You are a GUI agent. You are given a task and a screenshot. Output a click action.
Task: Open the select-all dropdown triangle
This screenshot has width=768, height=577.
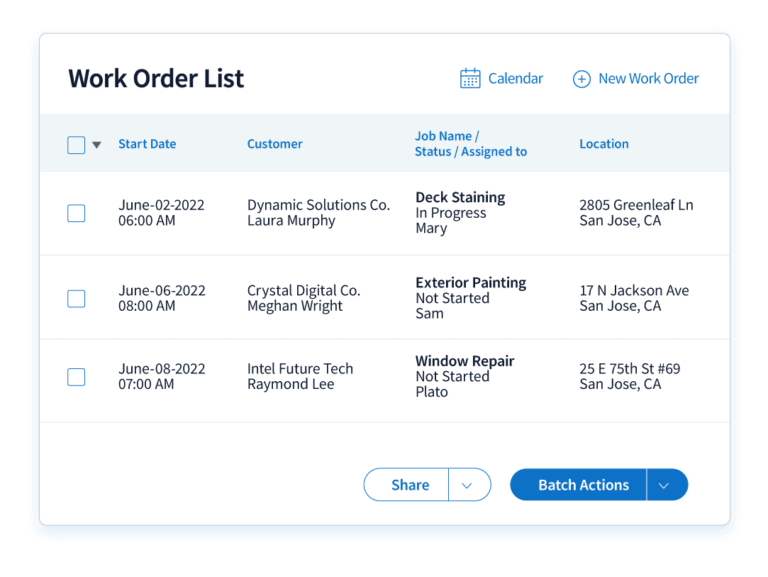pyautogui.click(x=96, y=145)
